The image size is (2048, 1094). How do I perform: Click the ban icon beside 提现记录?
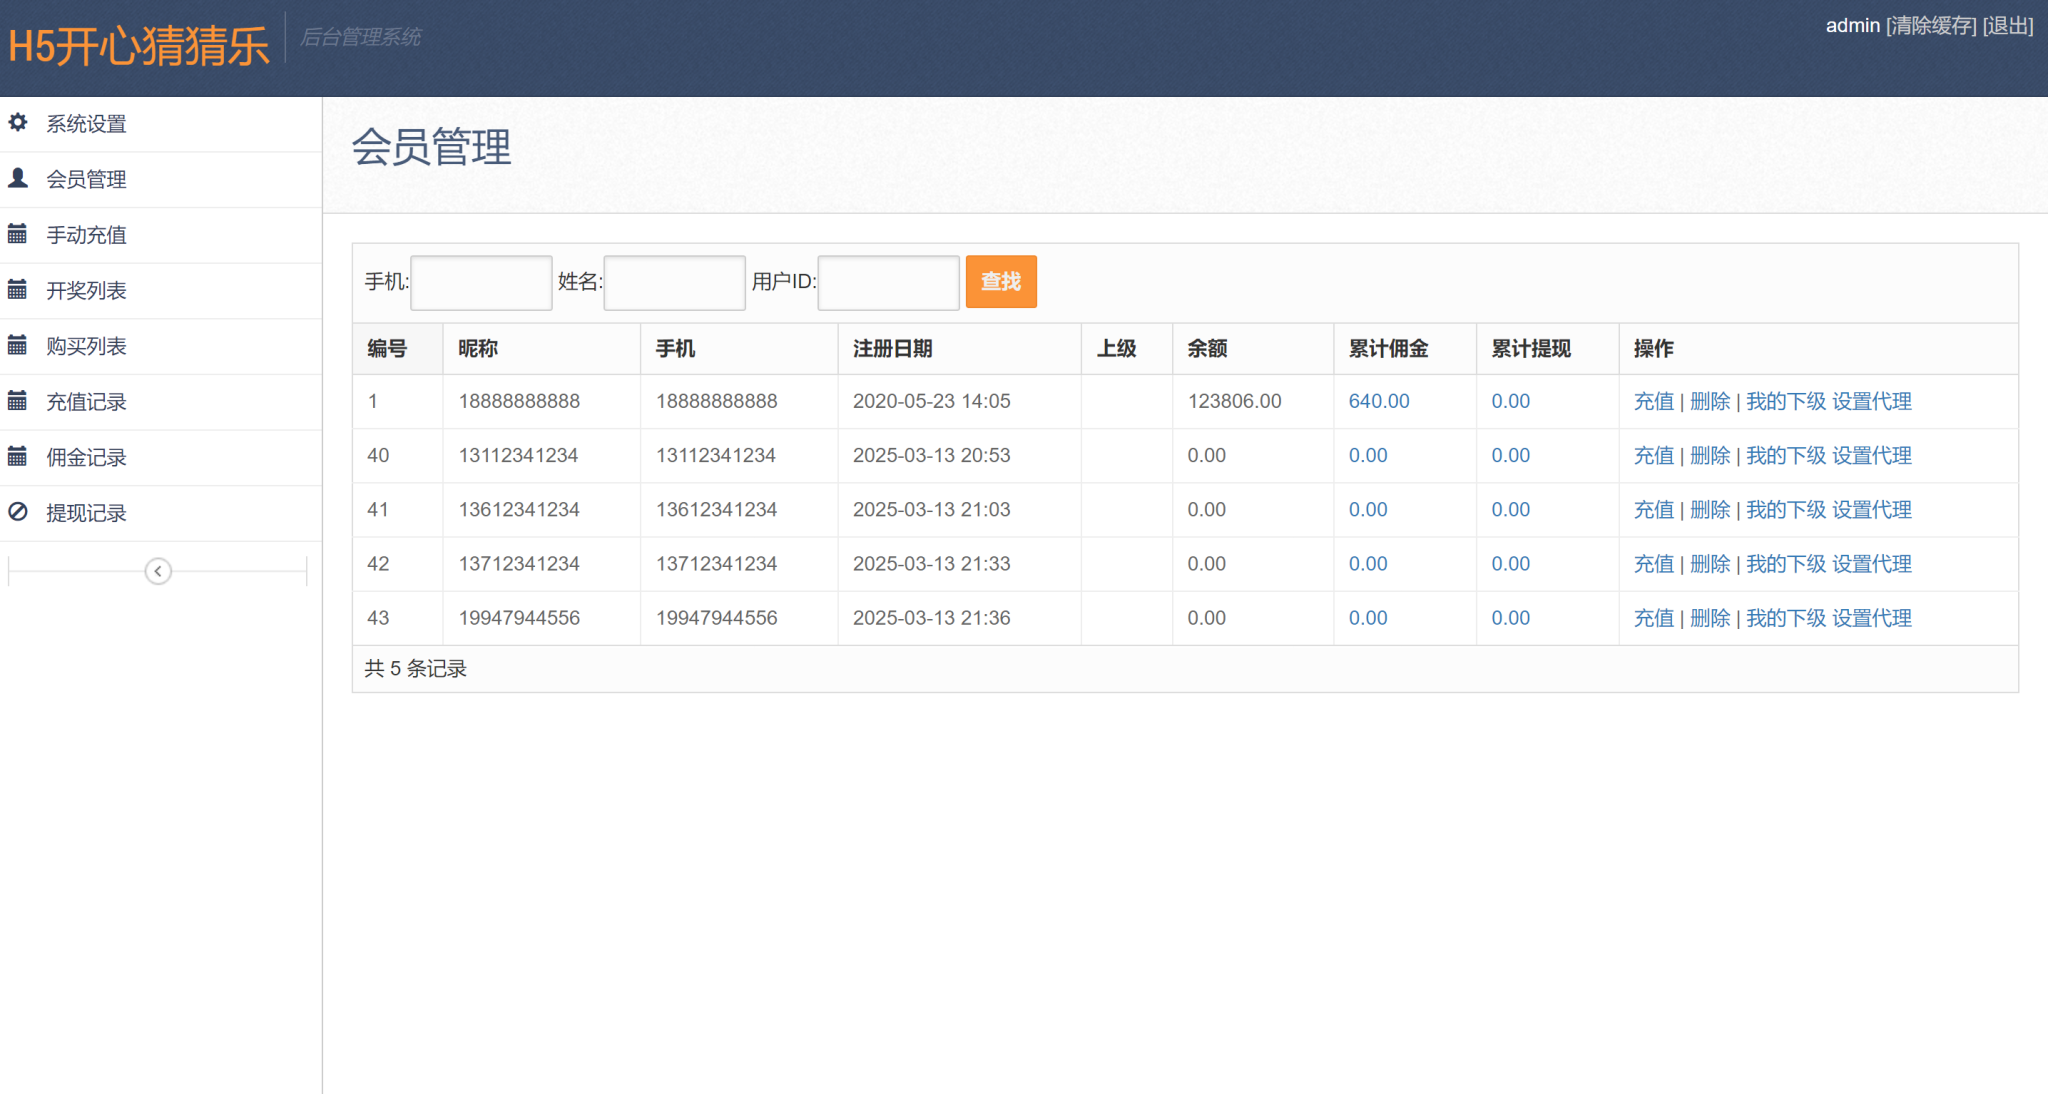(x=18, y=512)
